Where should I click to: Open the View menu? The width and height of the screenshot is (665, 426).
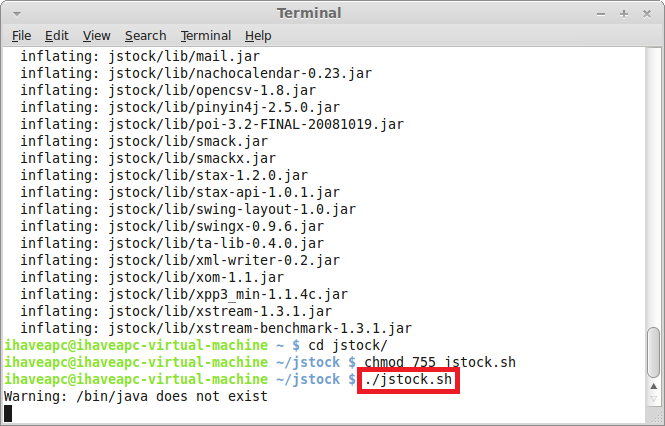point(96,36)
